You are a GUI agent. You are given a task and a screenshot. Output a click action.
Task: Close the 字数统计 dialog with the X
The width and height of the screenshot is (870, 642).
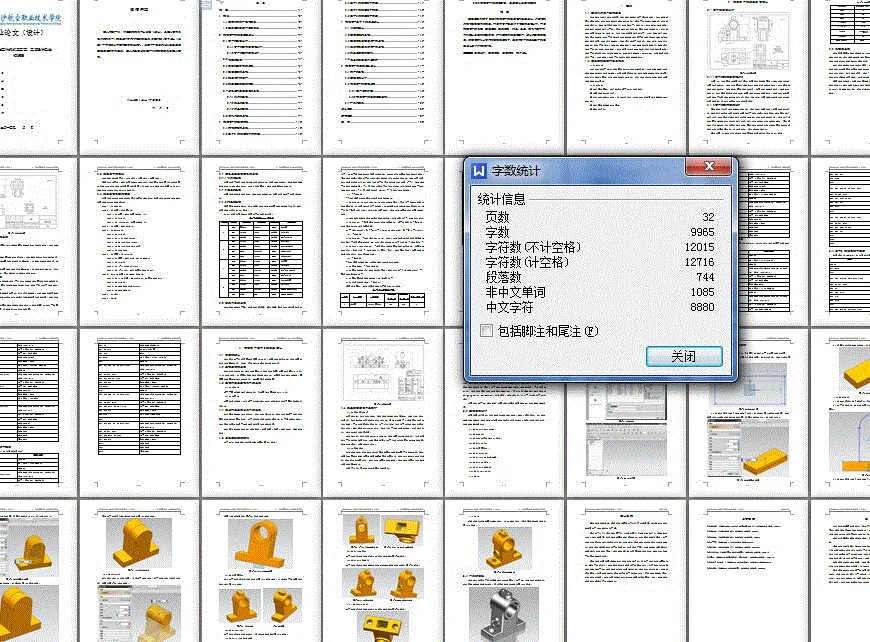pyautogui.click(x=710, y=167)
